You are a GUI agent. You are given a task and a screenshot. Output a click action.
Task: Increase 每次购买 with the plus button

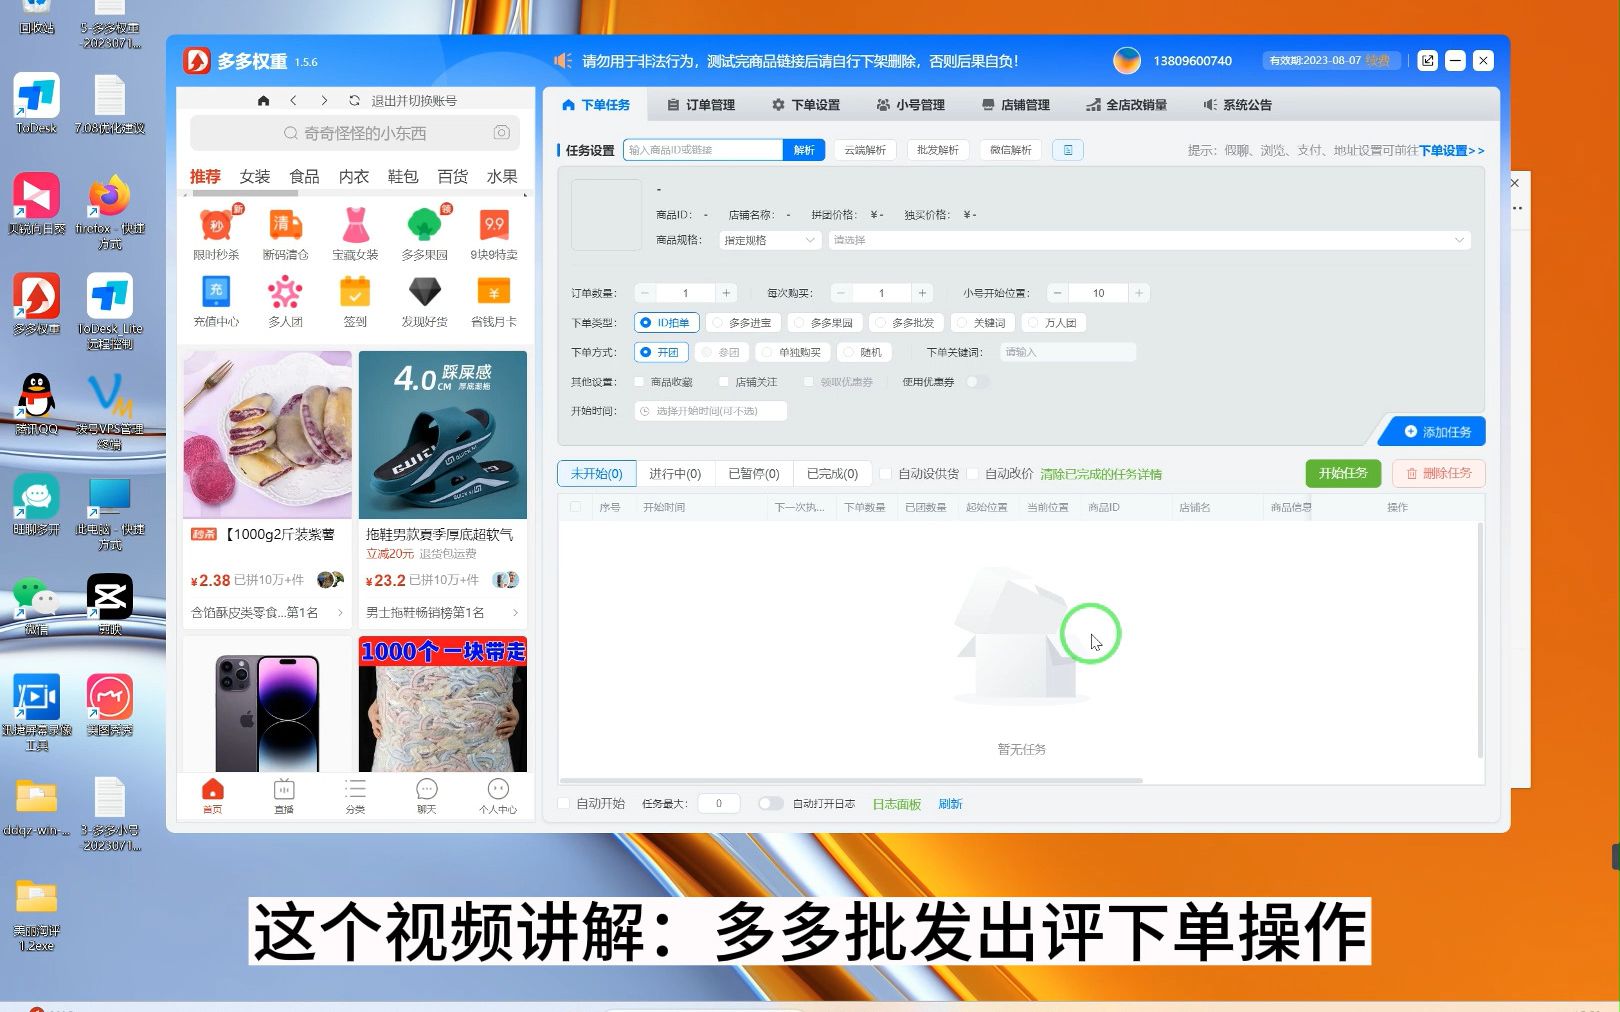pyautogui.click(x=922, y=293)
